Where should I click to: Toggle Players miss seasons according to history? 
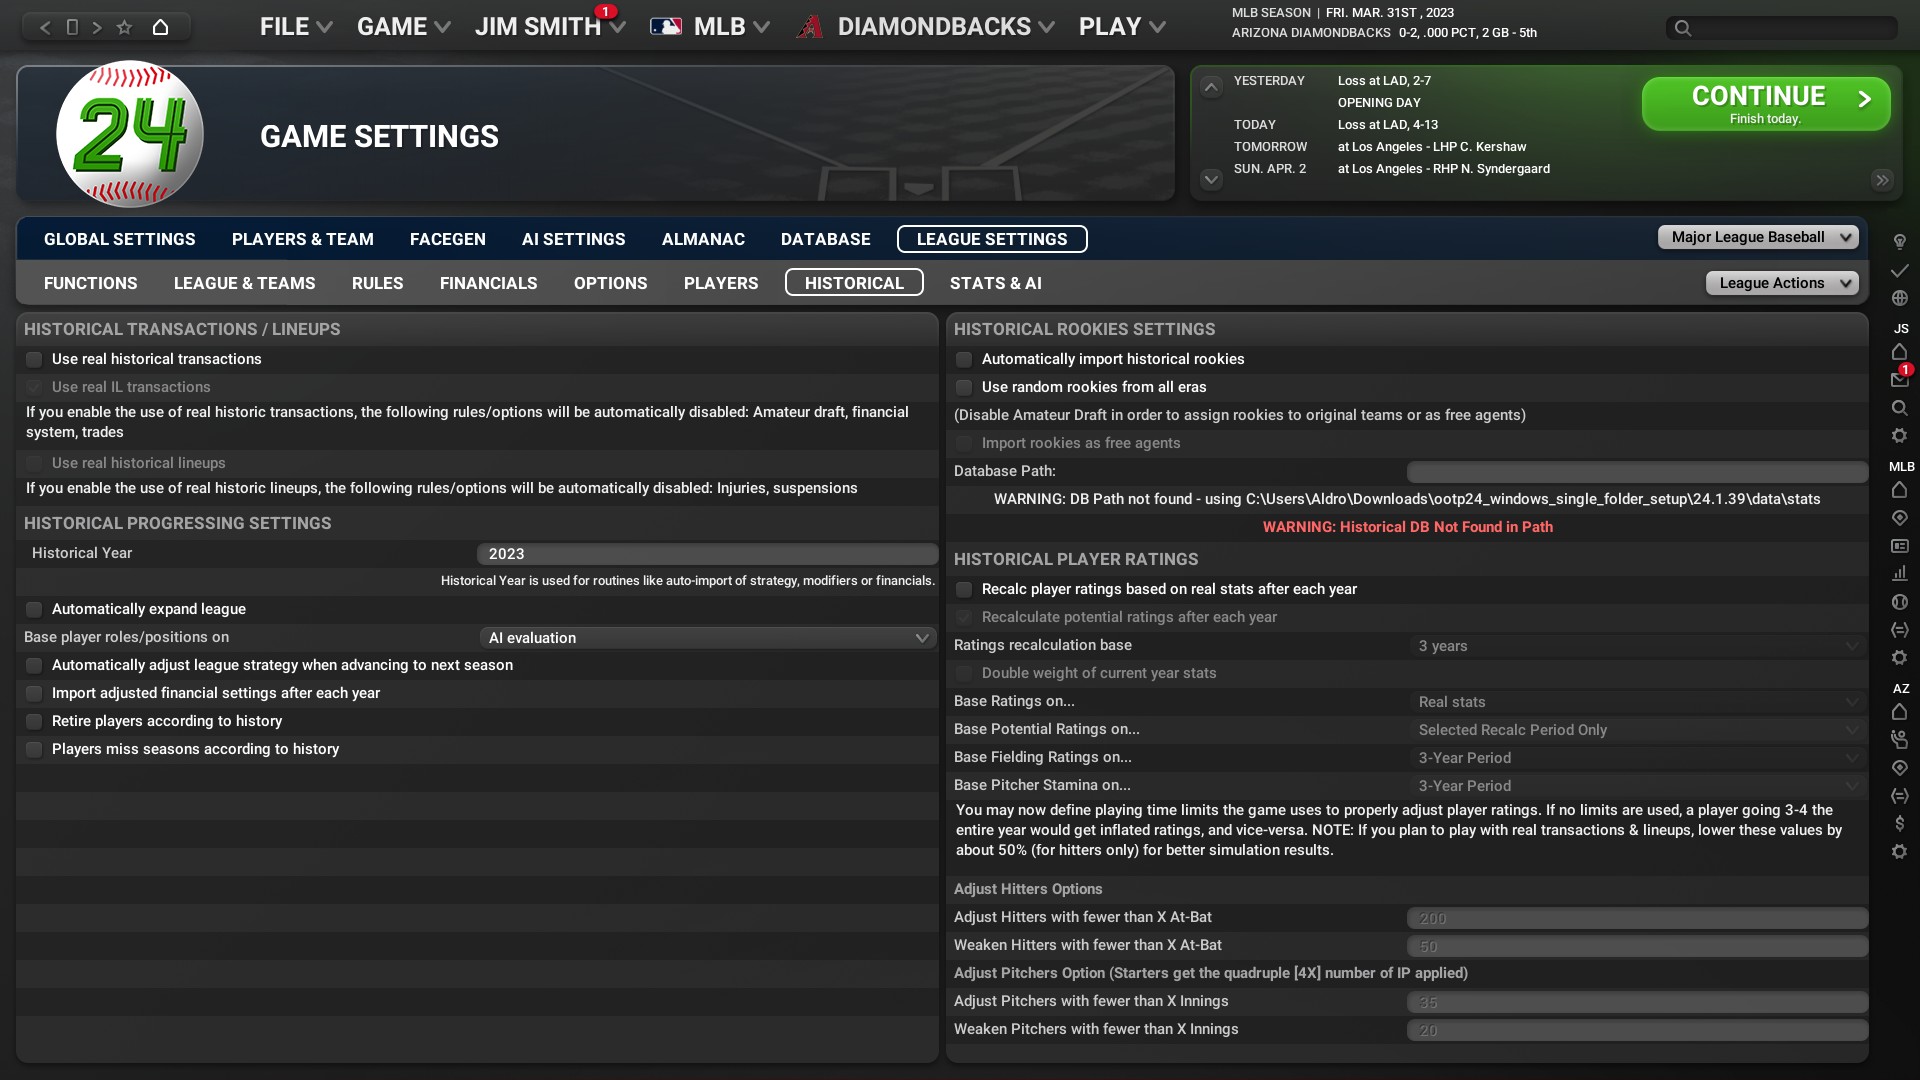(x=34, y=749)
